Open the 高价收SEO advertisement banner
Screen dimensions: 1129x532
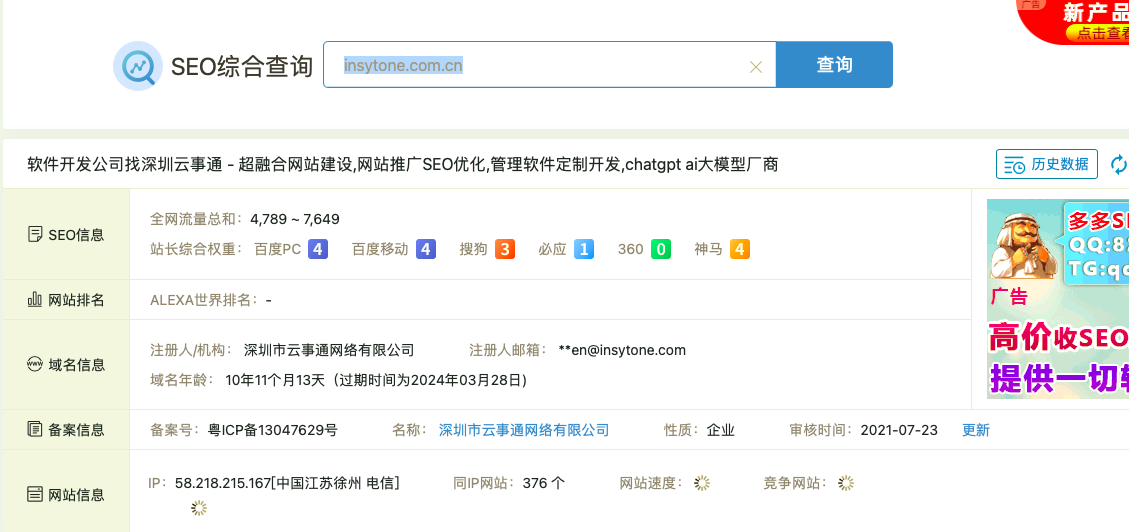pos(1057,300)
